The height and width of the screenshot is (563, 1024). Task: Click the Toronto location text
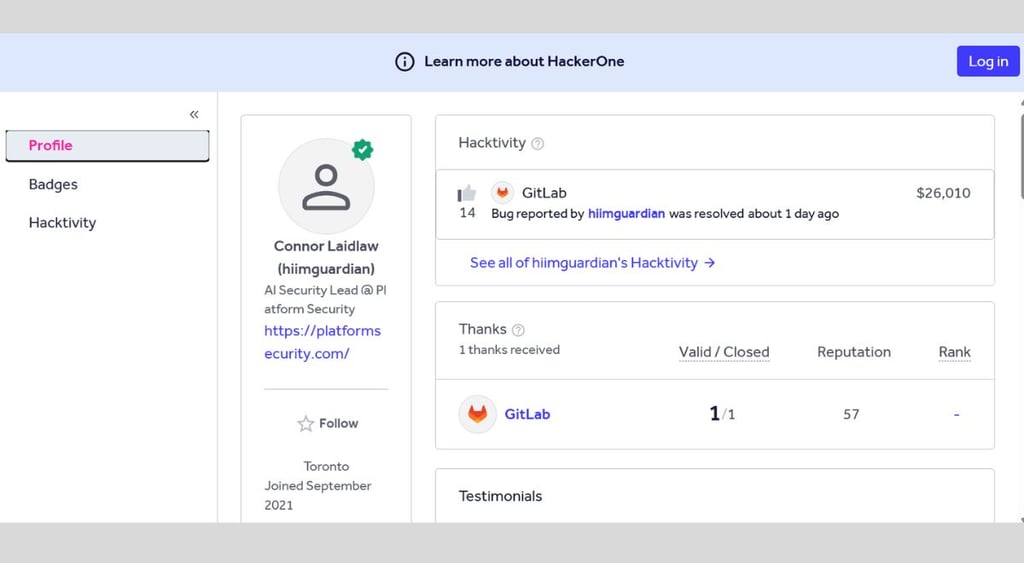pos(326,466)
